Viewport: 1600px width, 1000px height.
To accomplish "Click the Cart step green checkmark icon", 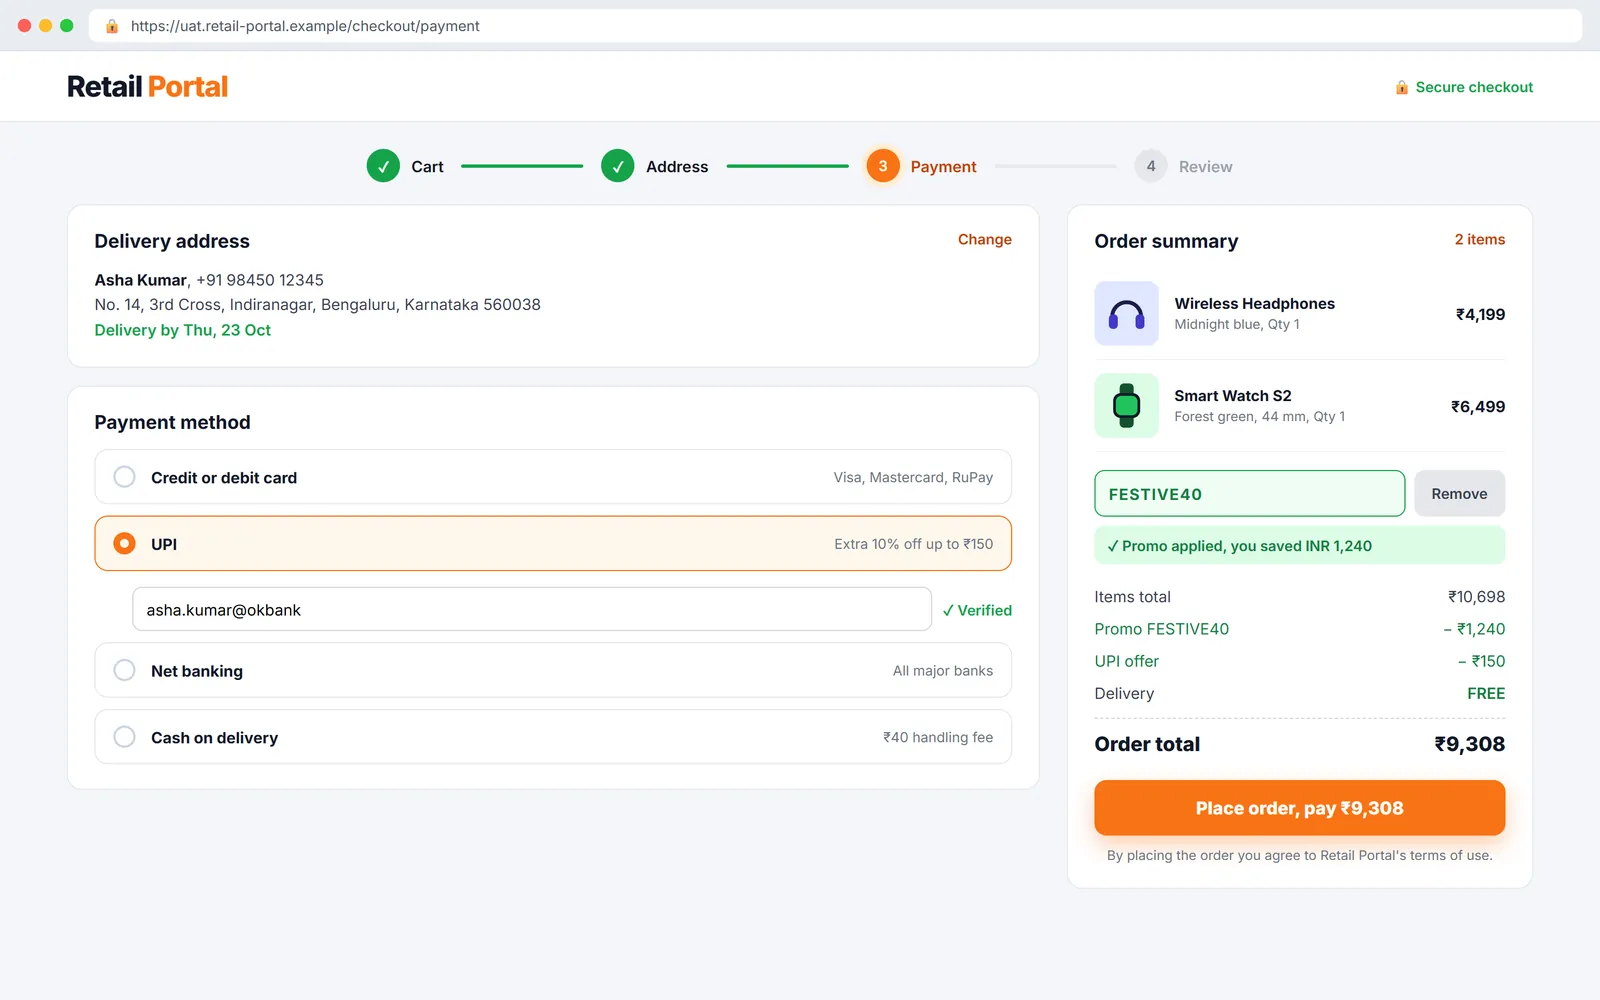I will click(x=383, y=166).
